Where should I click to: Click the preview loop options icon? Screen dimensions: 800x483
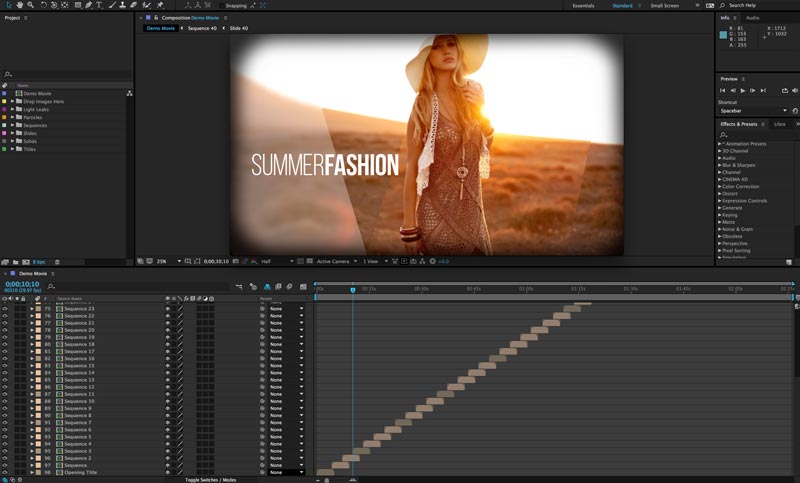pyautogui.click(x=785, y=90)
